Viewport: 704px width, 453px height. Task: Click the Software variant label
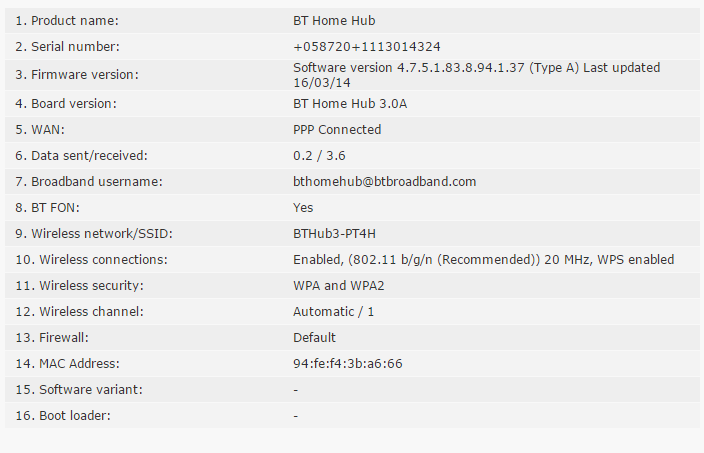[79, 389]
